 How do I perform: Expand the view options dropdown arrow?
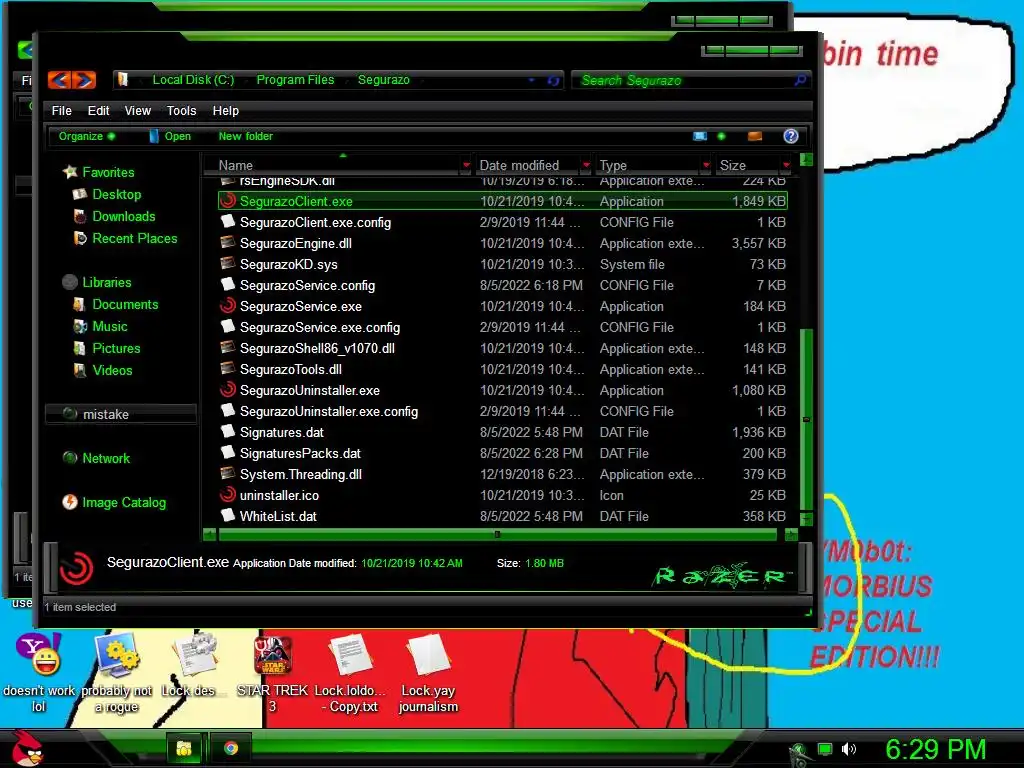click(x=722, y=136)
